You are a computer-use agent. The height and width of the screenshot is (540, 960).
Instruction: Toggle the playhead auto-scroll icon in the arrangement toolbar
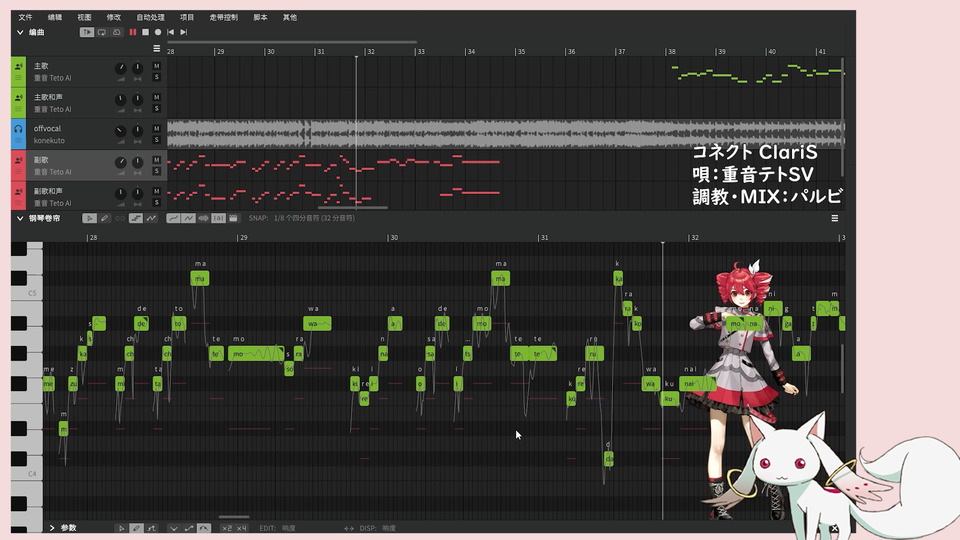(87, 32)
